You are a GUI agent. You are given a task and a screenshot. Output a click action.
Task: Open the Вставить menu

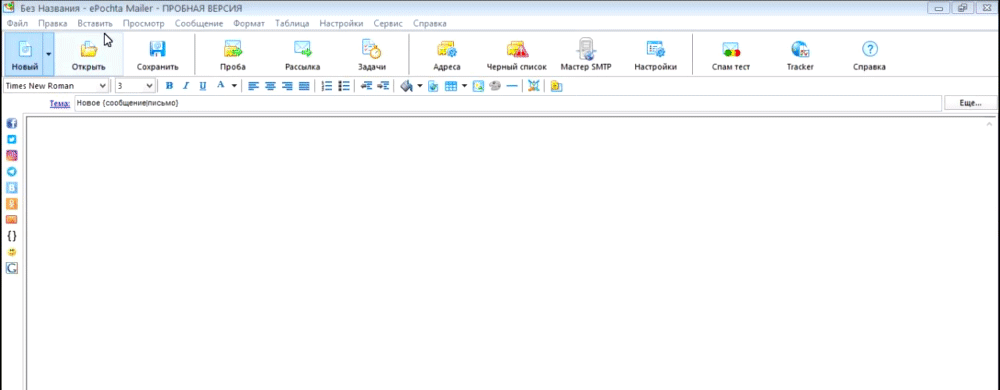point(94,24)
